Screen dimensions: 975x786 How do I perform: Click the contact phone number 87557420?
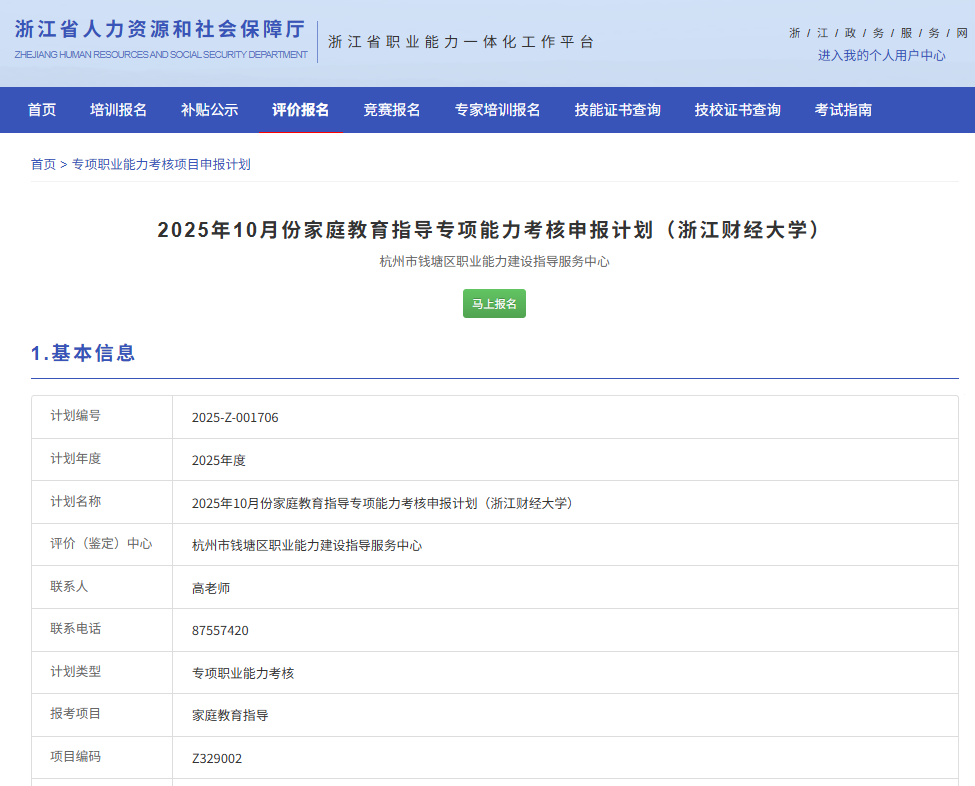(220, 631)
